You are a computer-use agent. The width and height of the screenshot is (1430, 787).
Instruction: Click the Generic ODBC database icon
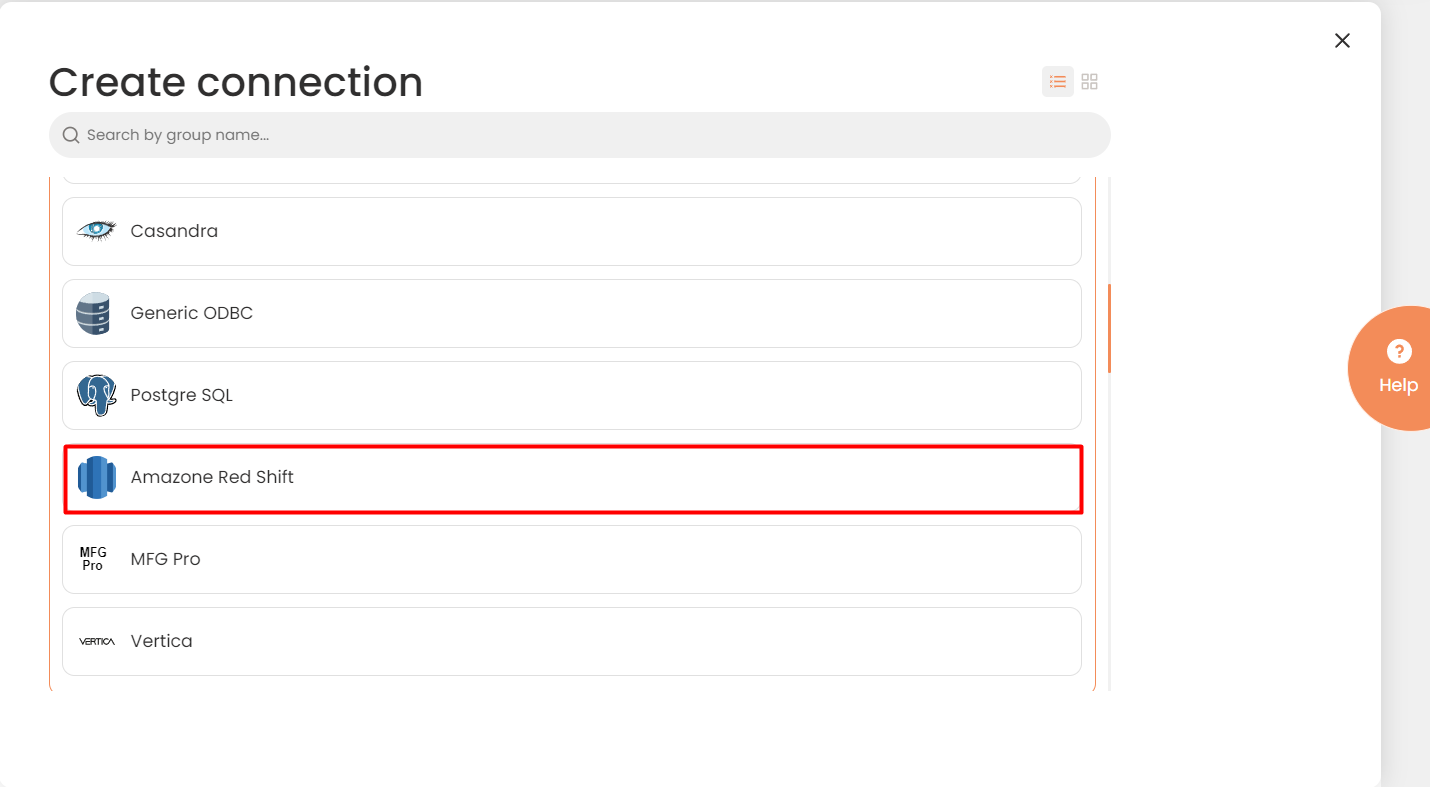click(x=94, y=313)
